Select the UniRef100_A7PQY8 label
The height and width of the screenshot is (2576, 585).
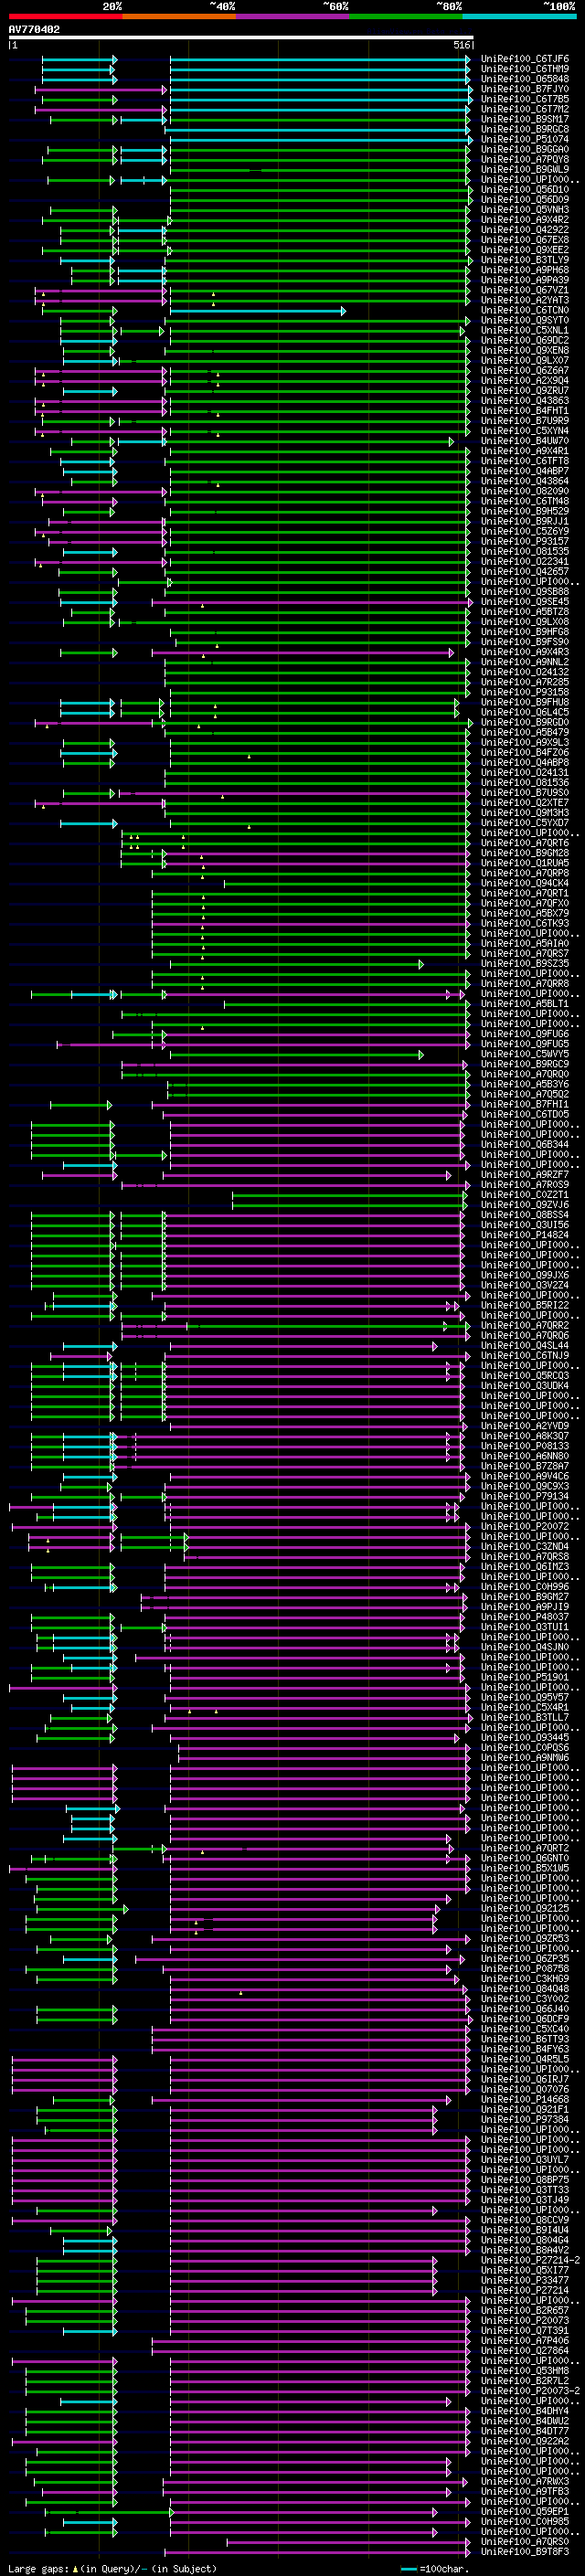coord(525,160)
